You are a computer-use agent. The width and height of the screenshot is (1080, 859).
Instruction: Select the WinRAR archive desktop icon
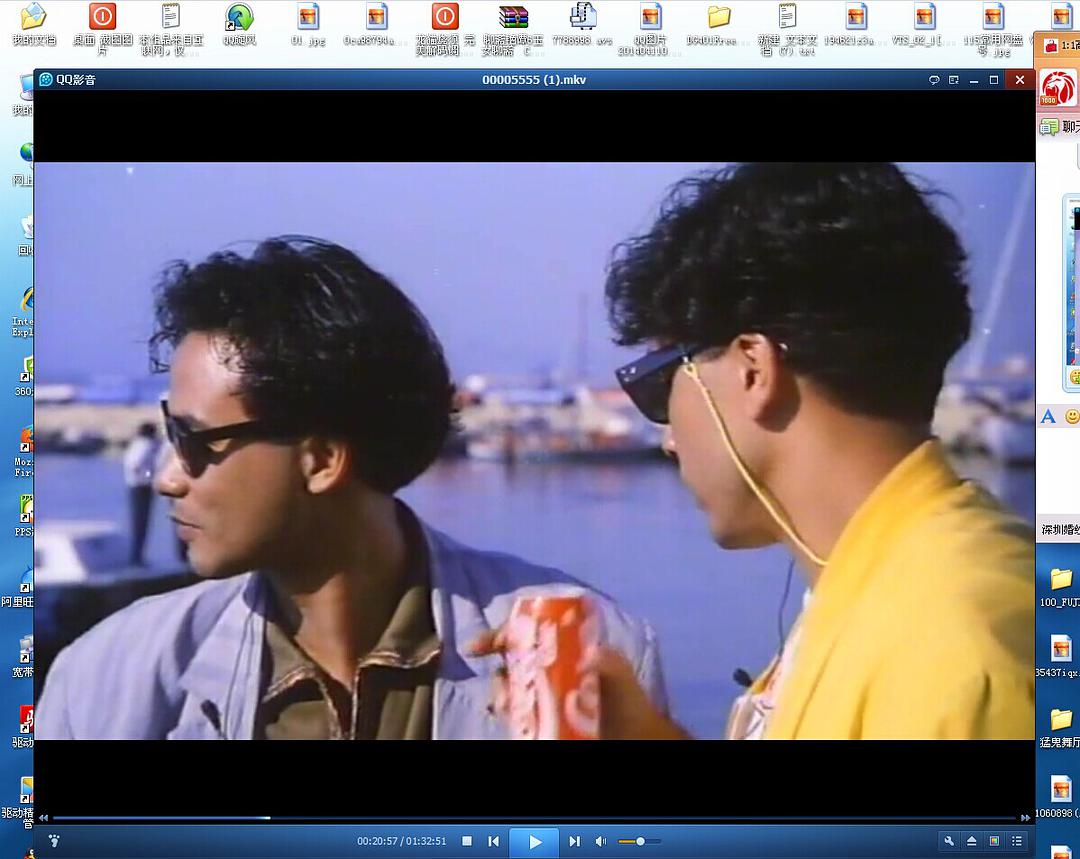(x=513, y=28)
